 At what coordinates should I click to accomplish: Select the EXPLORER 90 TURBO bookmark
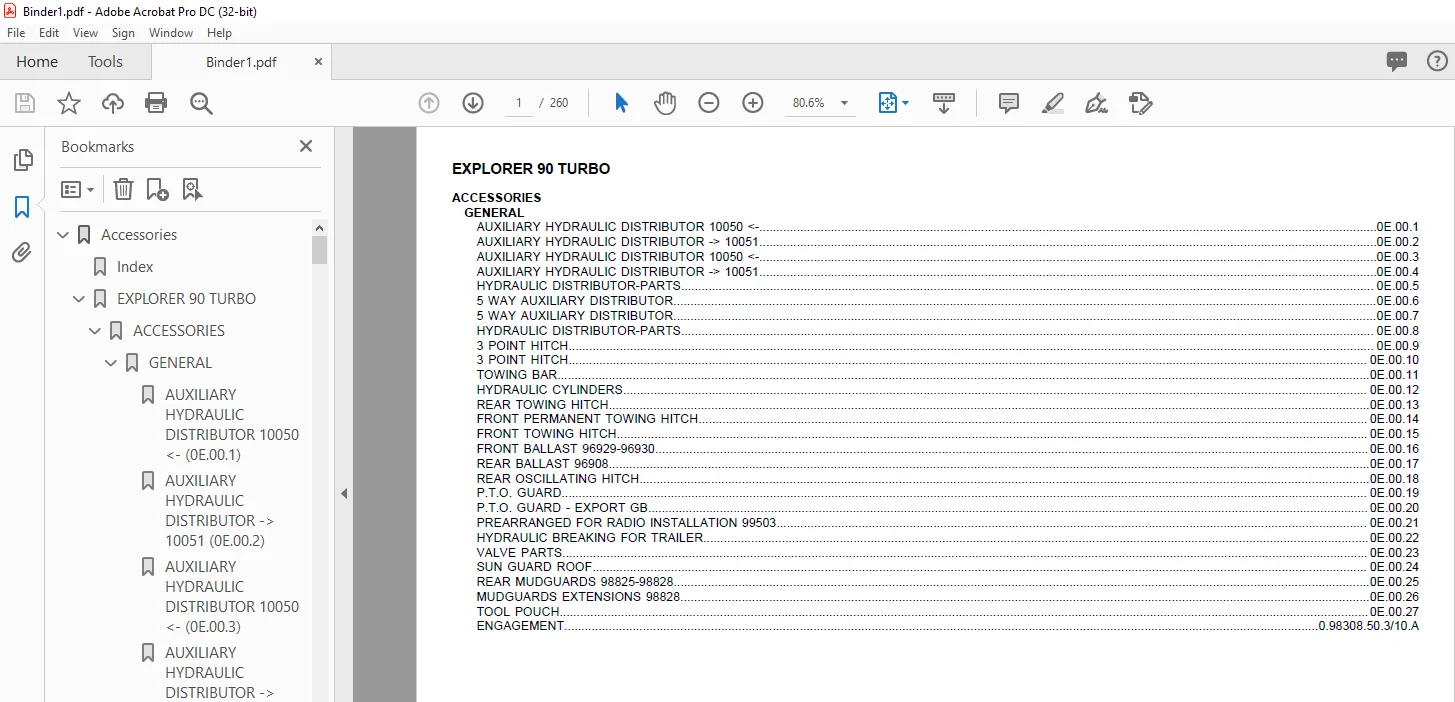point(186,299)
